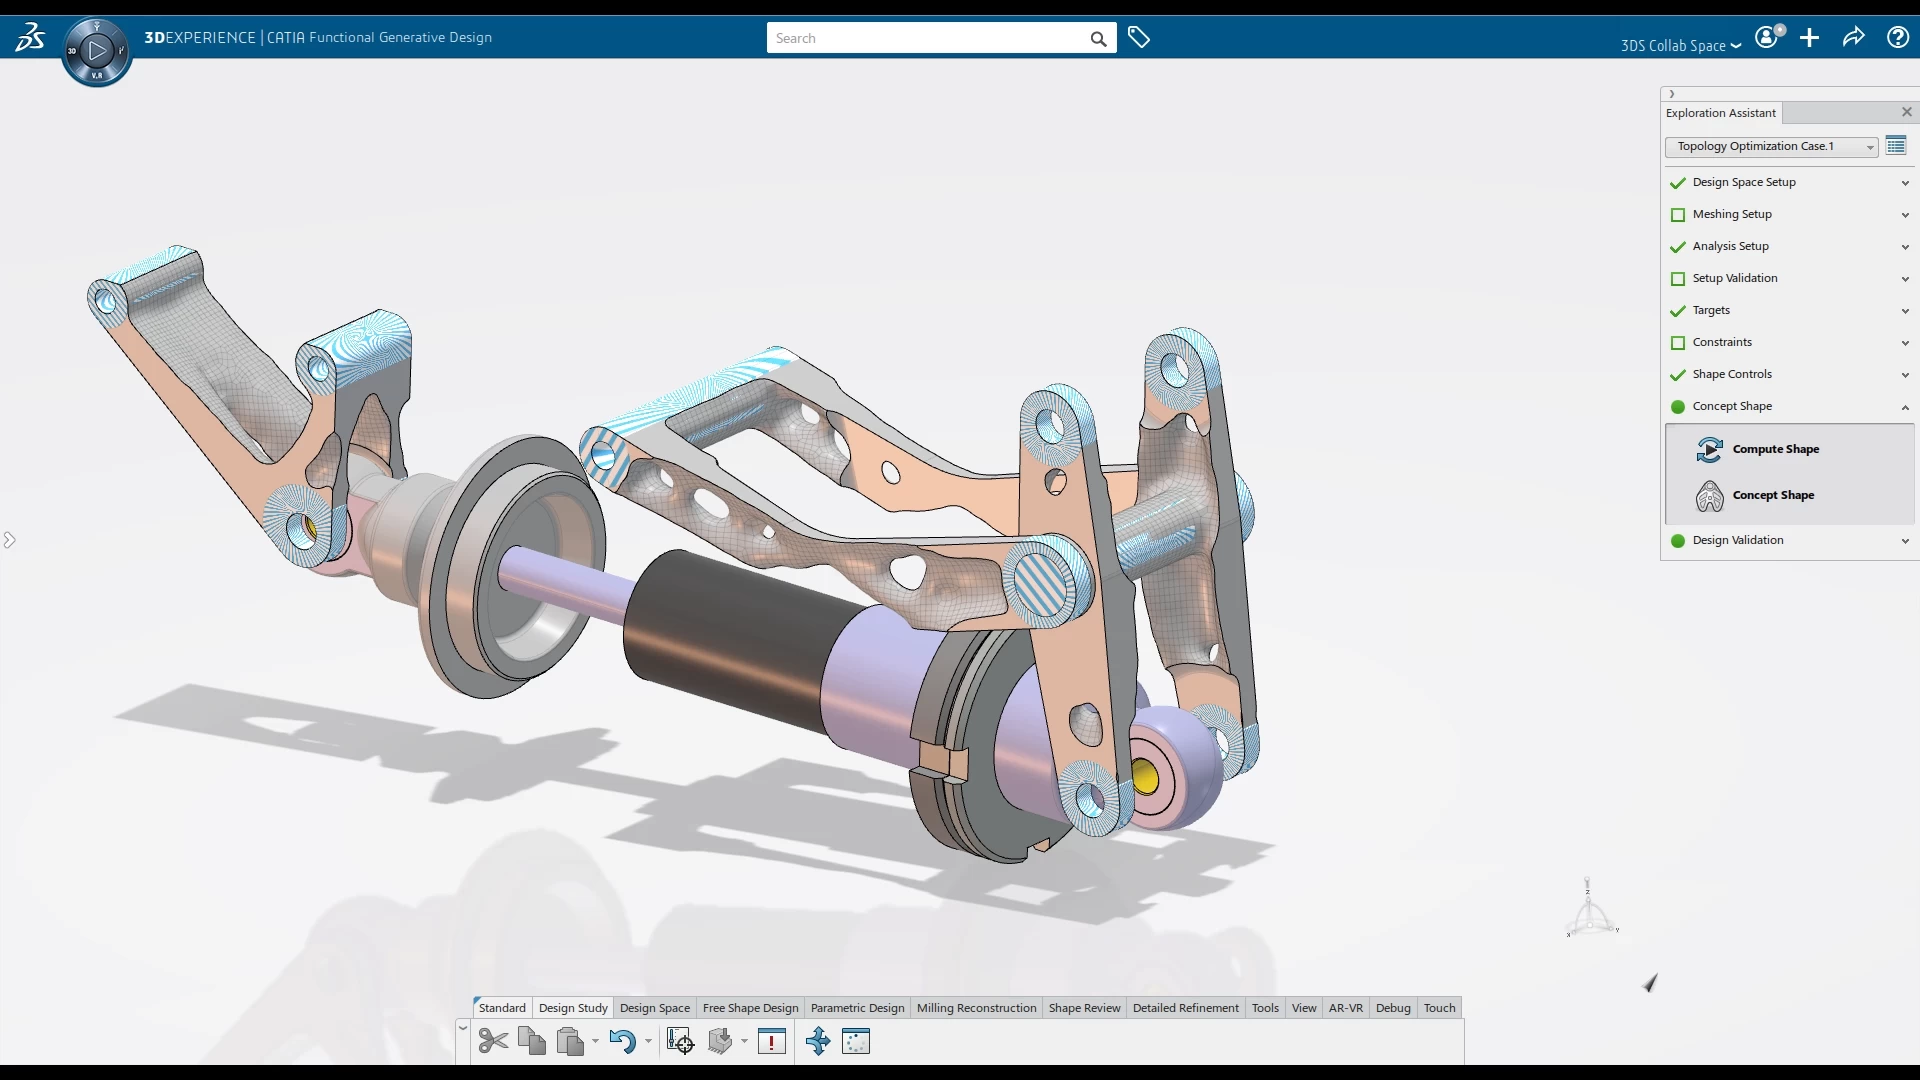Select the Compute Shape tool

point(1775,449)
